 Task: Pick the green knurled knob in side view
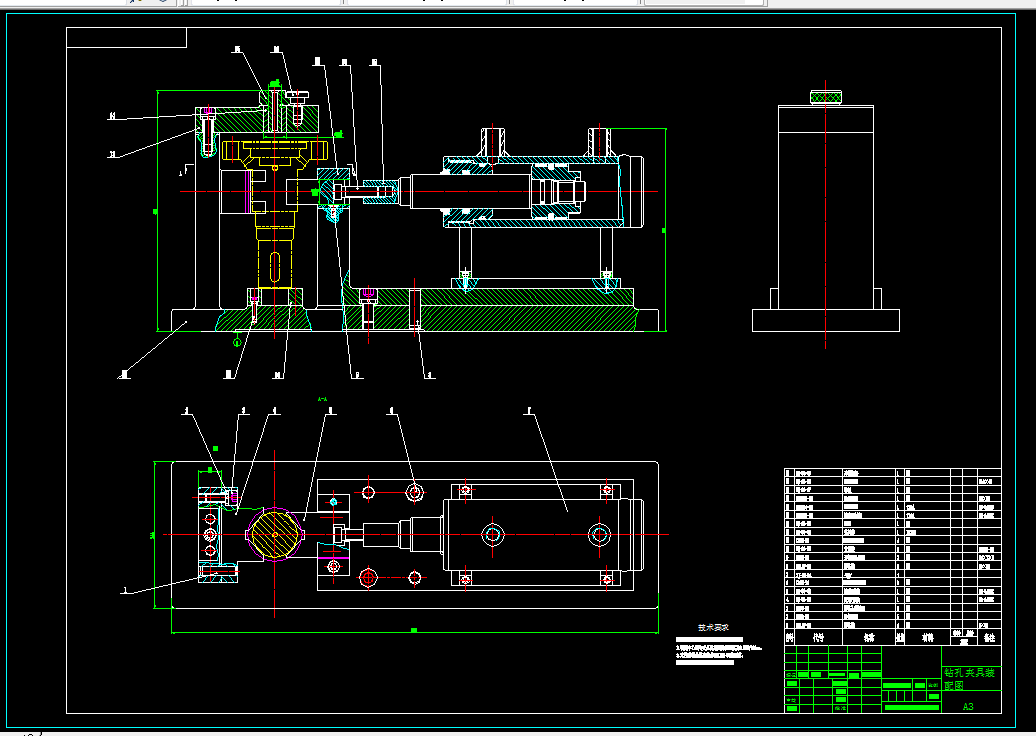pyautogui.click(x=826, y=97)
